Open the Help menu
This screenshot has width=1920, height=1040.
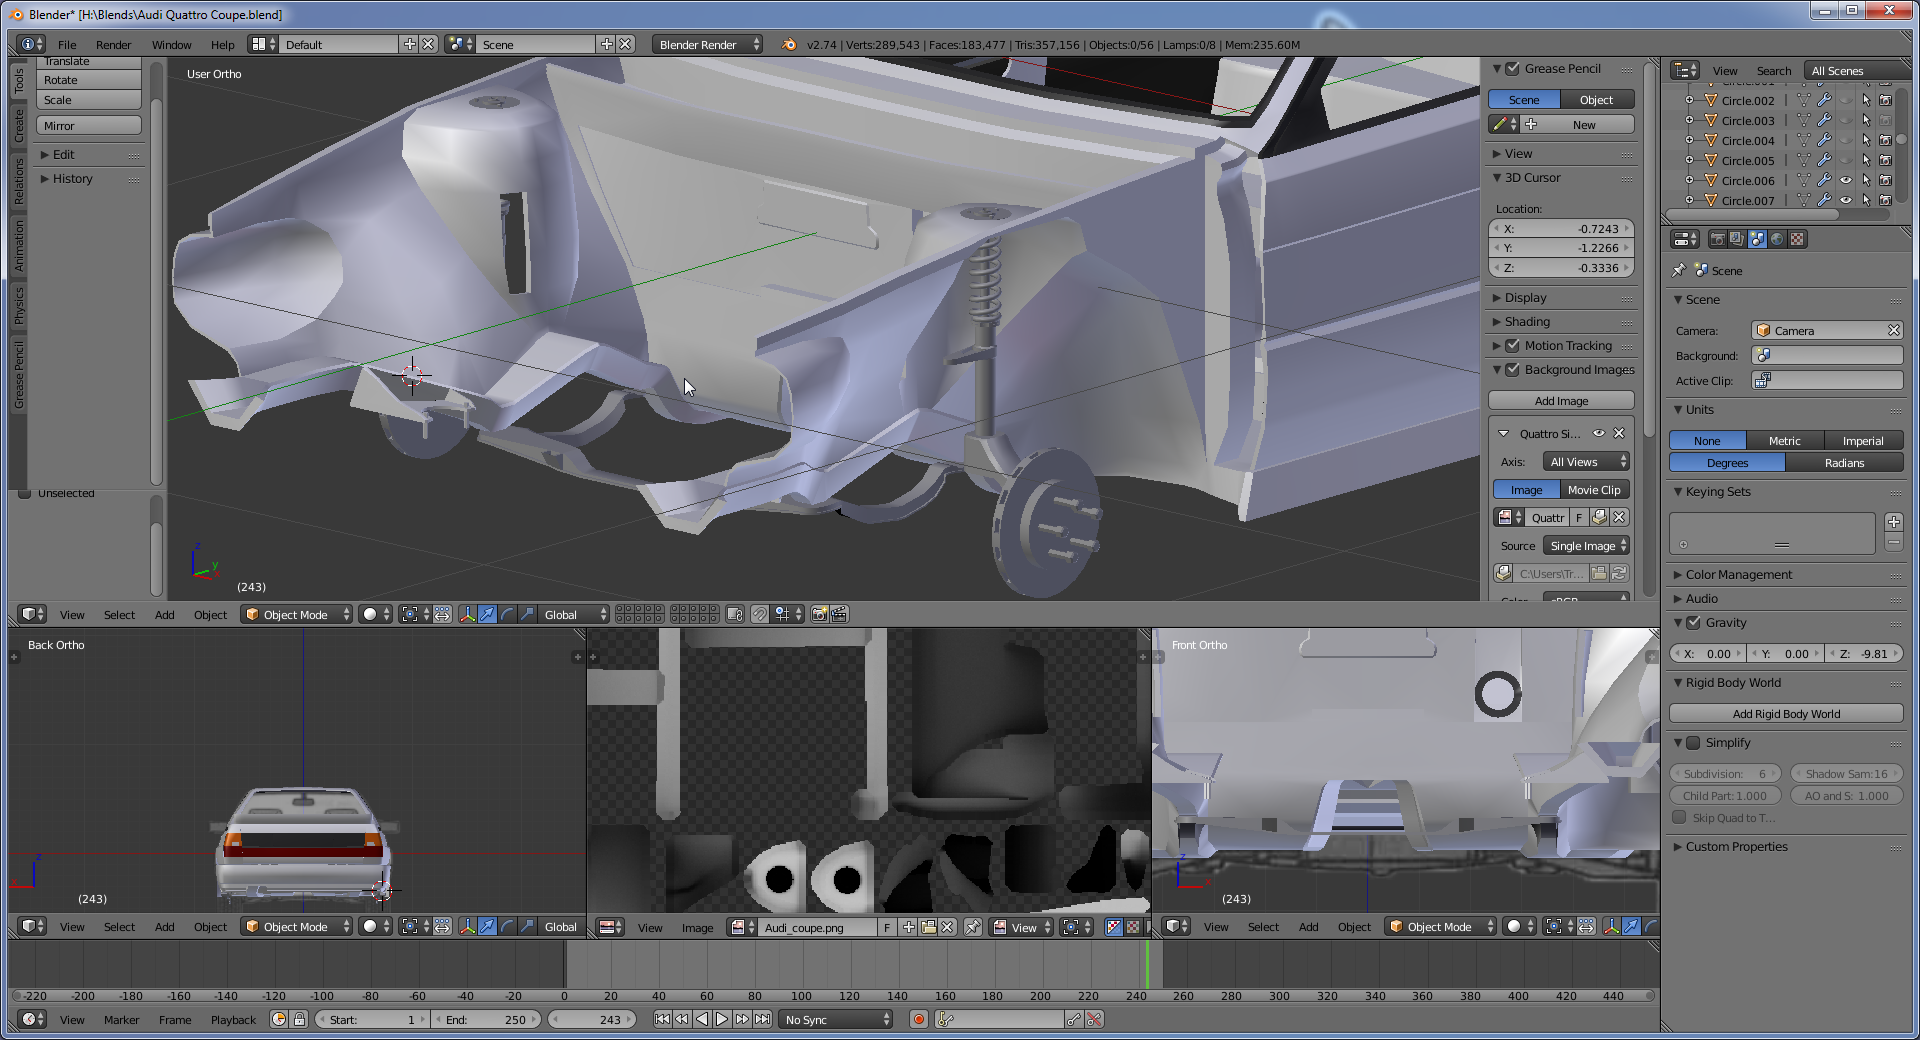(222, 45)
